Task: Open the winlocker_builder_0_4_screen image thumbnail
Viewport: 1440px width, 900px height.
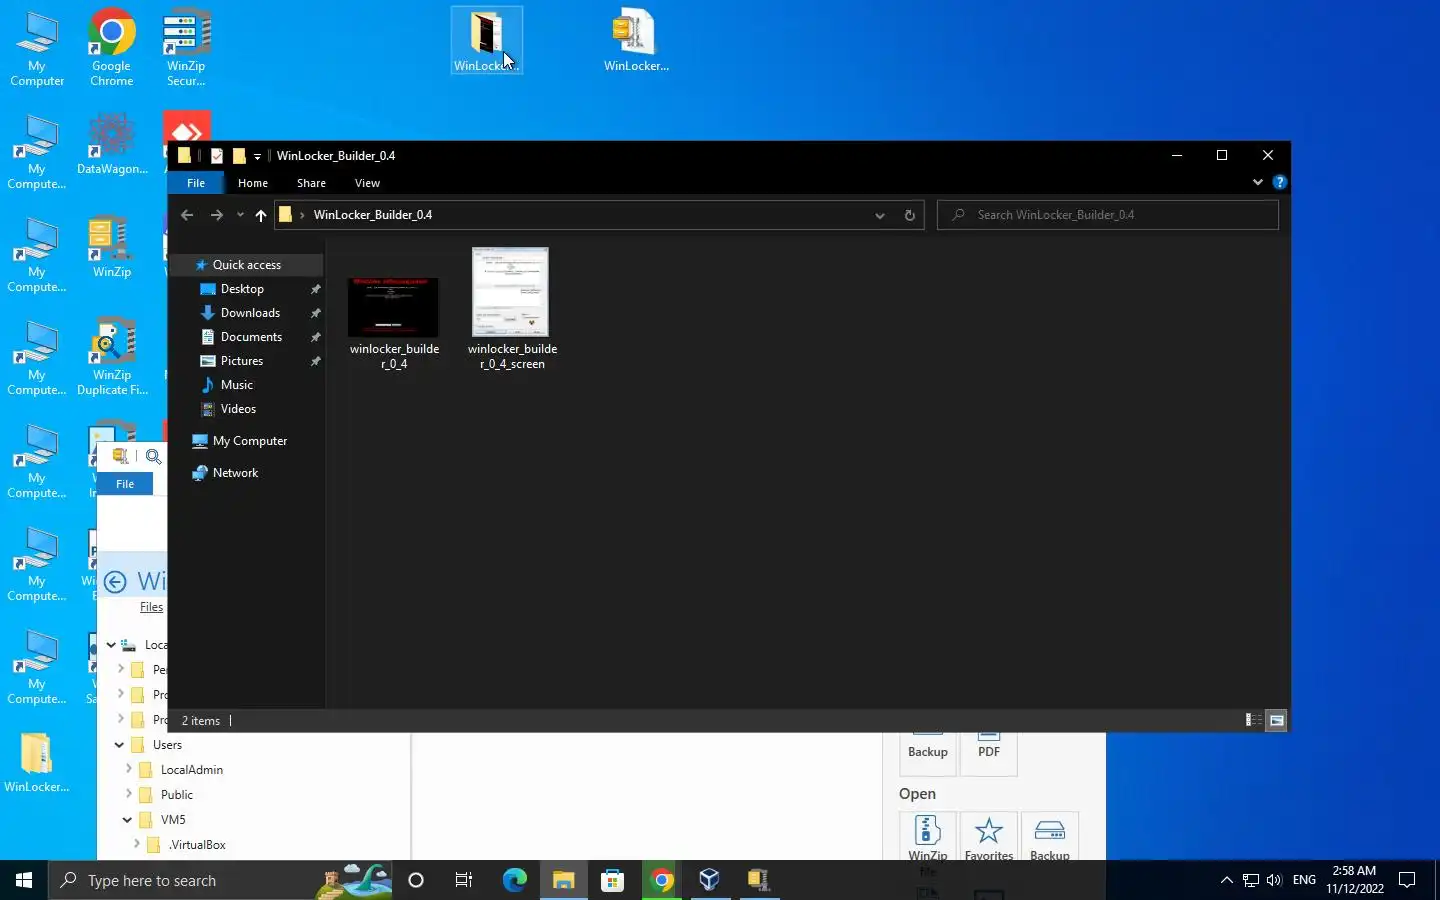Action: (x=511, y=292)
